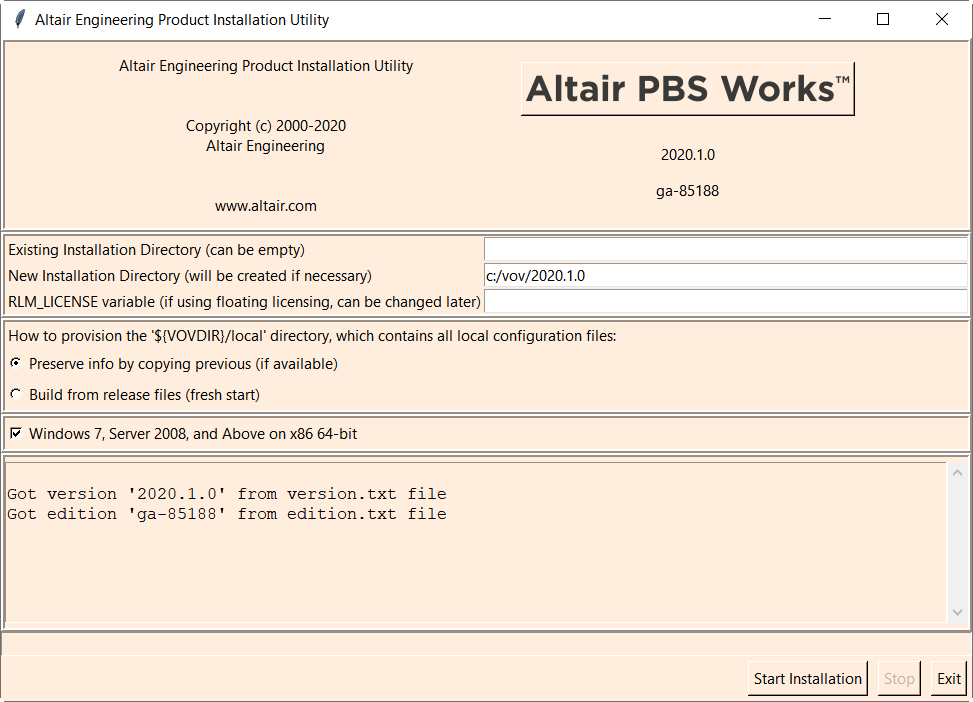Click the Existing Installation Directory field
The height and width of the screenshot is (702, 973).
click(725, 250)
